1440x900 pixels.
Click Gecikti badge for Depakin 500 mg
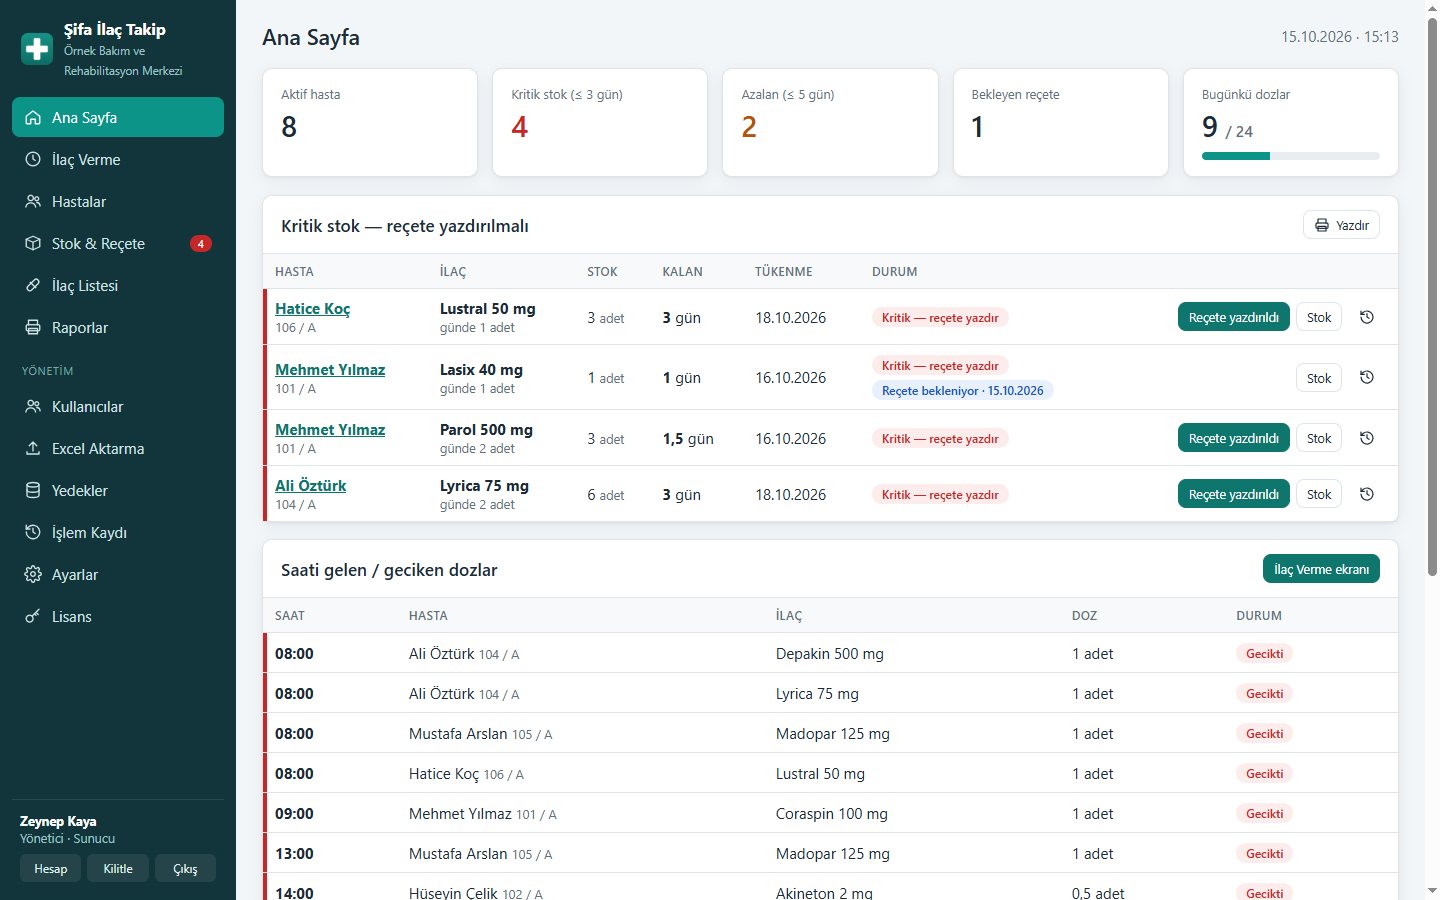tap(1264, 653)
